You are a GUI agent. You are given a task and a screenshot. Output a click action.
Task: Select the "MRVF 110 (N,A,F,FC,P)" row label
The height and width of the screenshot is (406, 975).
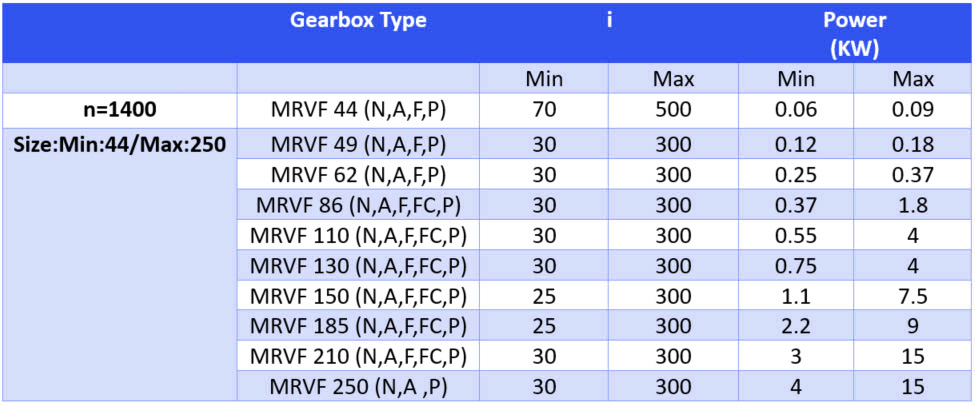point(358,235)
